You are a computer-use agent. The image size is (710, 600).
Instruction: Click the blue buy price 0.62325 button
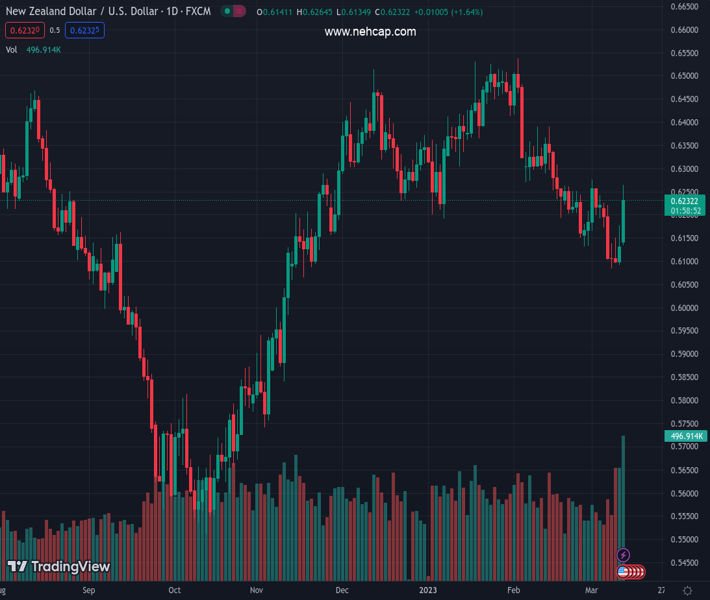point(85,30)
